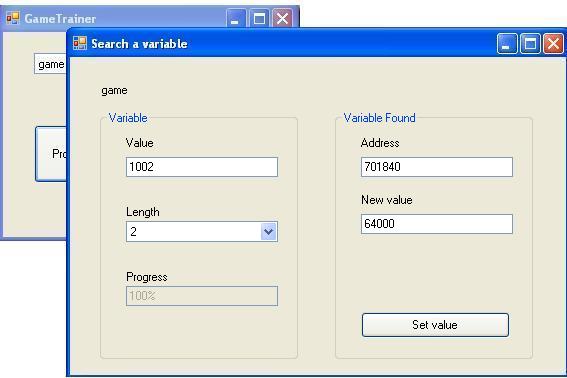Screen dimensions: 567x378
Task: Click the Progress field showing 100%
Action: pos(202,296)
